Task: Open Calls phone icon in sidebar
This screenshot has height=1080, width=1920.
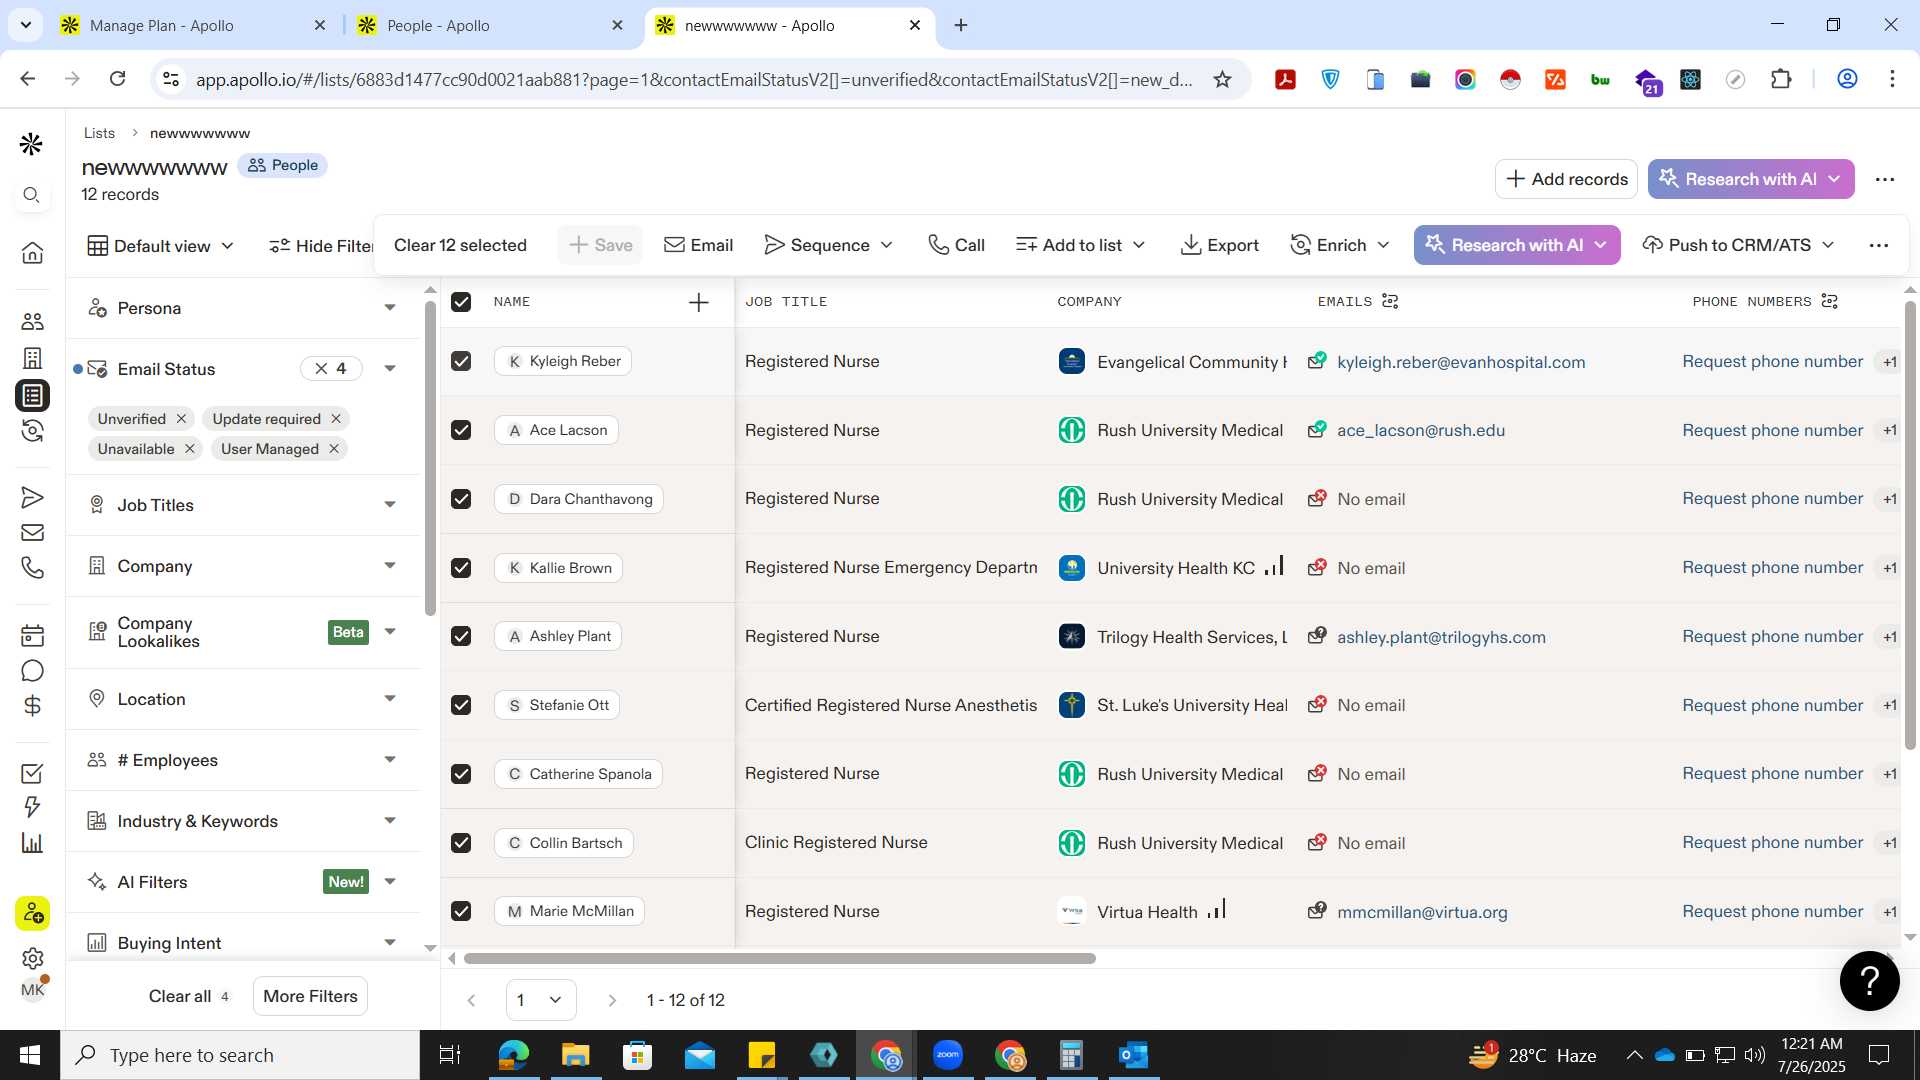Action: [32, 568]
